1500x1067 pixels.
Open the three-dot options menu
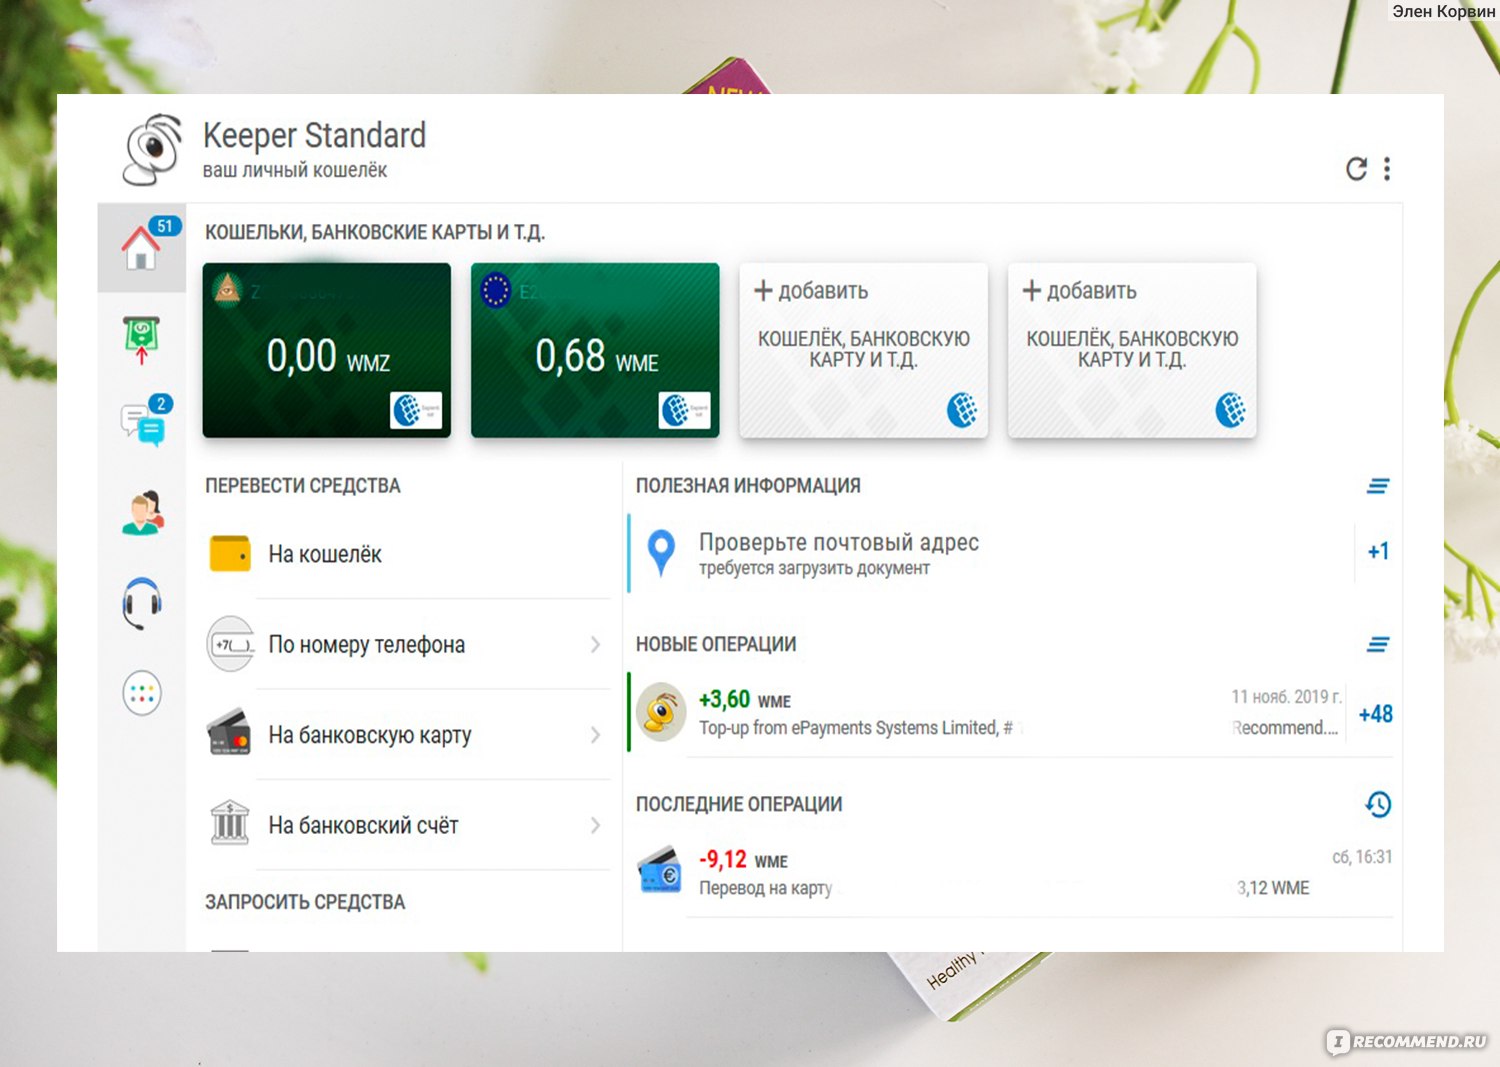[x=1387, y=169]
